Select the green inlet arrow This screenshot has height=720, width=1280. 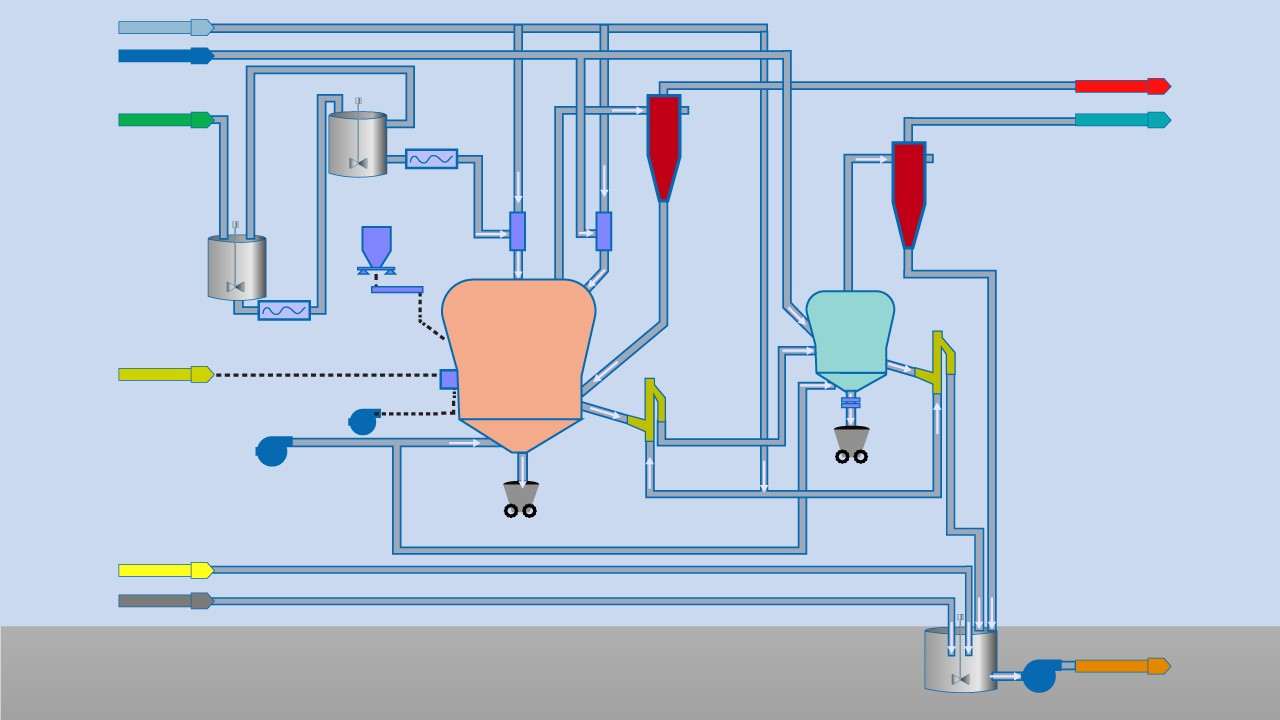[165, 120]
